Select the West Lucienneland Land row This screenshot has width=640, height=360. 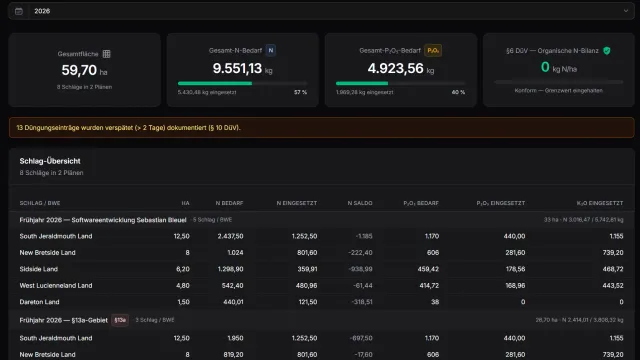321,285
